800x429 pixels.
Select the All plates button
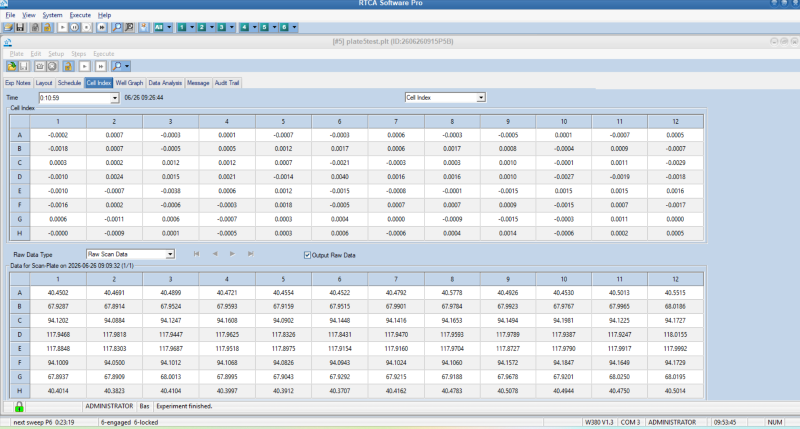click(x=159, y=28)
